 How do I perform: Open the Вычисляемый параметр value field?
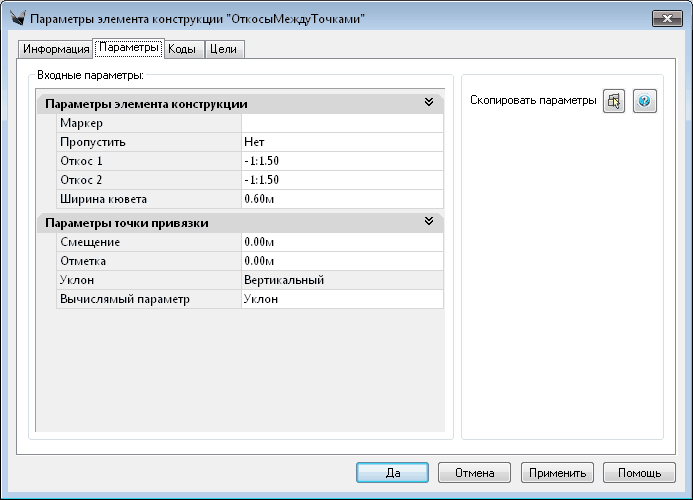click(341, 299)
